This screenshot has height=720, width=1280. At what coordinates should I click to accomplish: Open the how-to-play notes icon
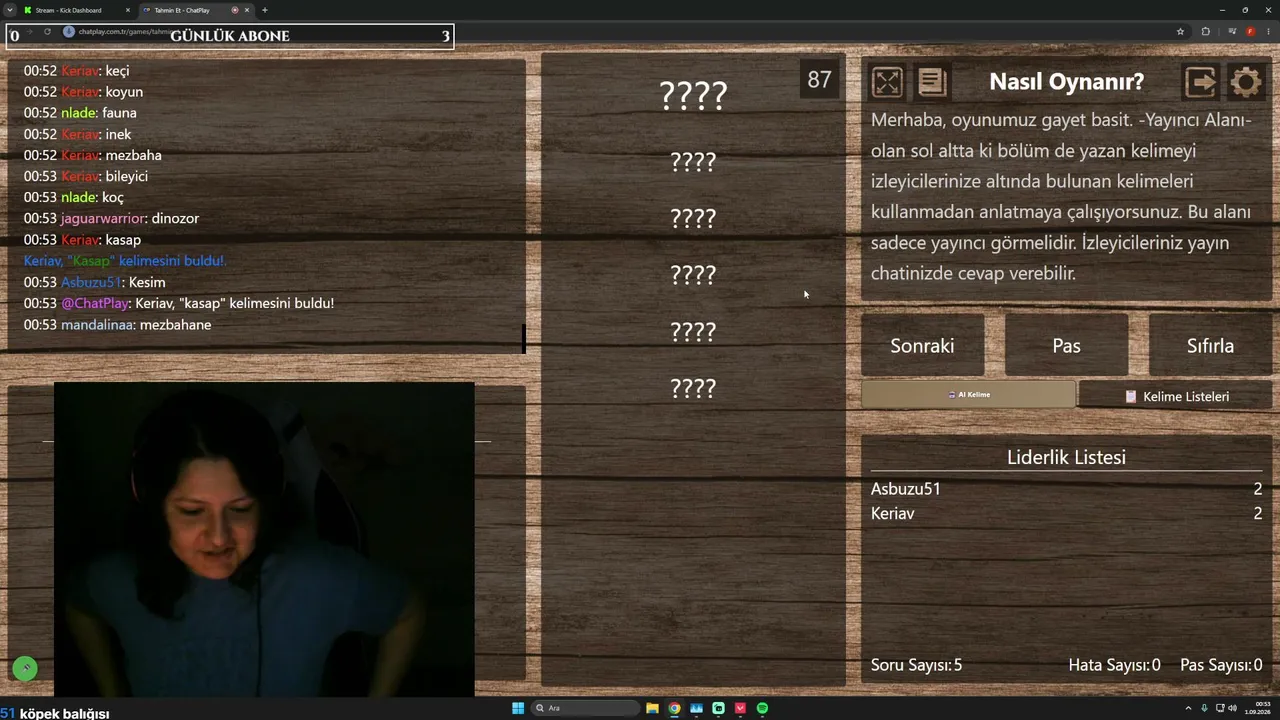[x=932, y=82]
